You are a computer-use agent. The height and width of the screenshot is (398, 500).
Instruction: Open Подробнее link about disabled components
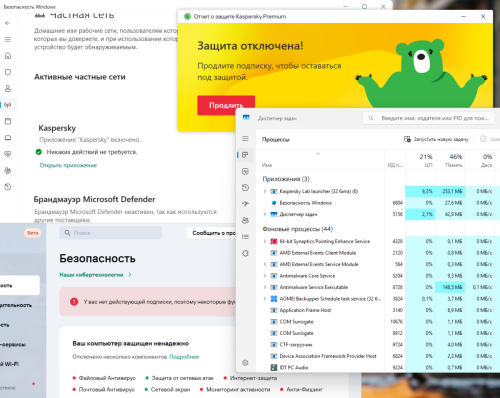184,357
